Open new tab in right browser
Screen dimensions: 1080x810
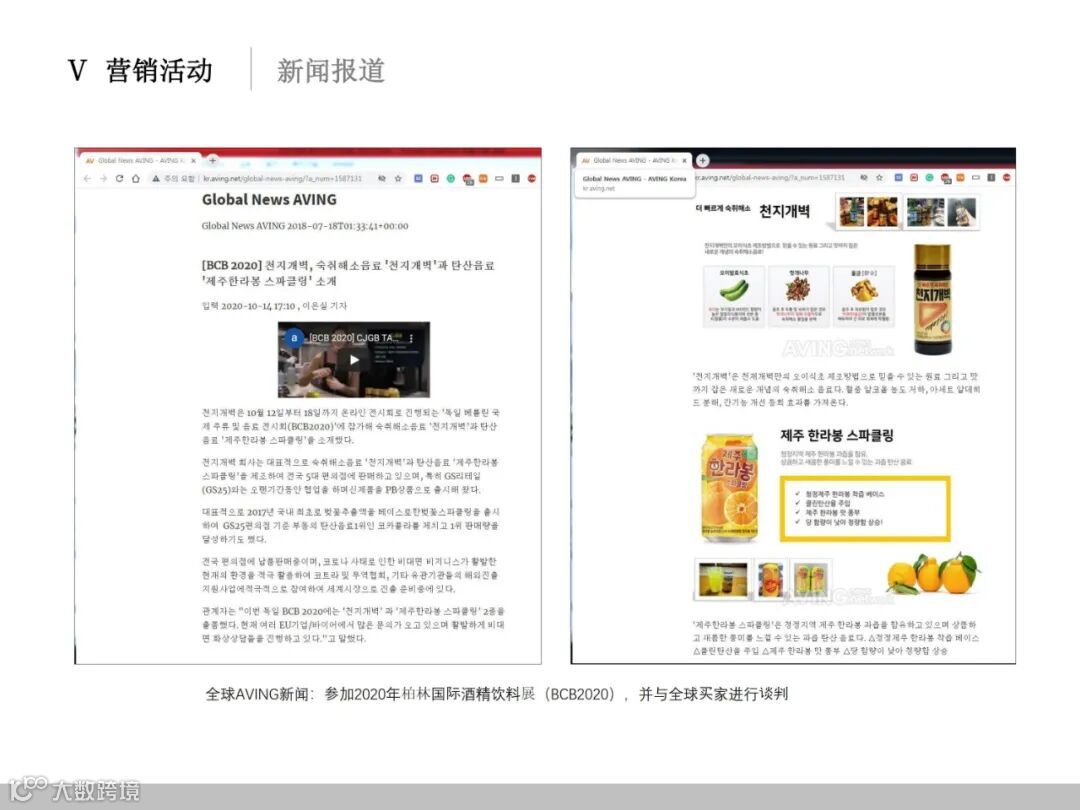(x=703, y=160)
